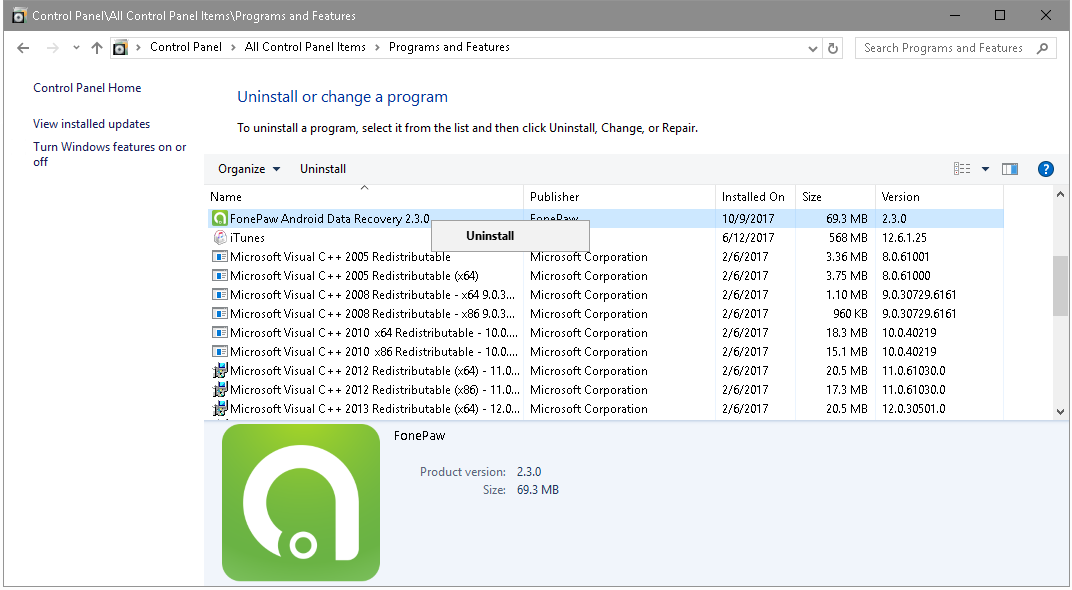Click Uninstall in the toolbar

point(323,169)
